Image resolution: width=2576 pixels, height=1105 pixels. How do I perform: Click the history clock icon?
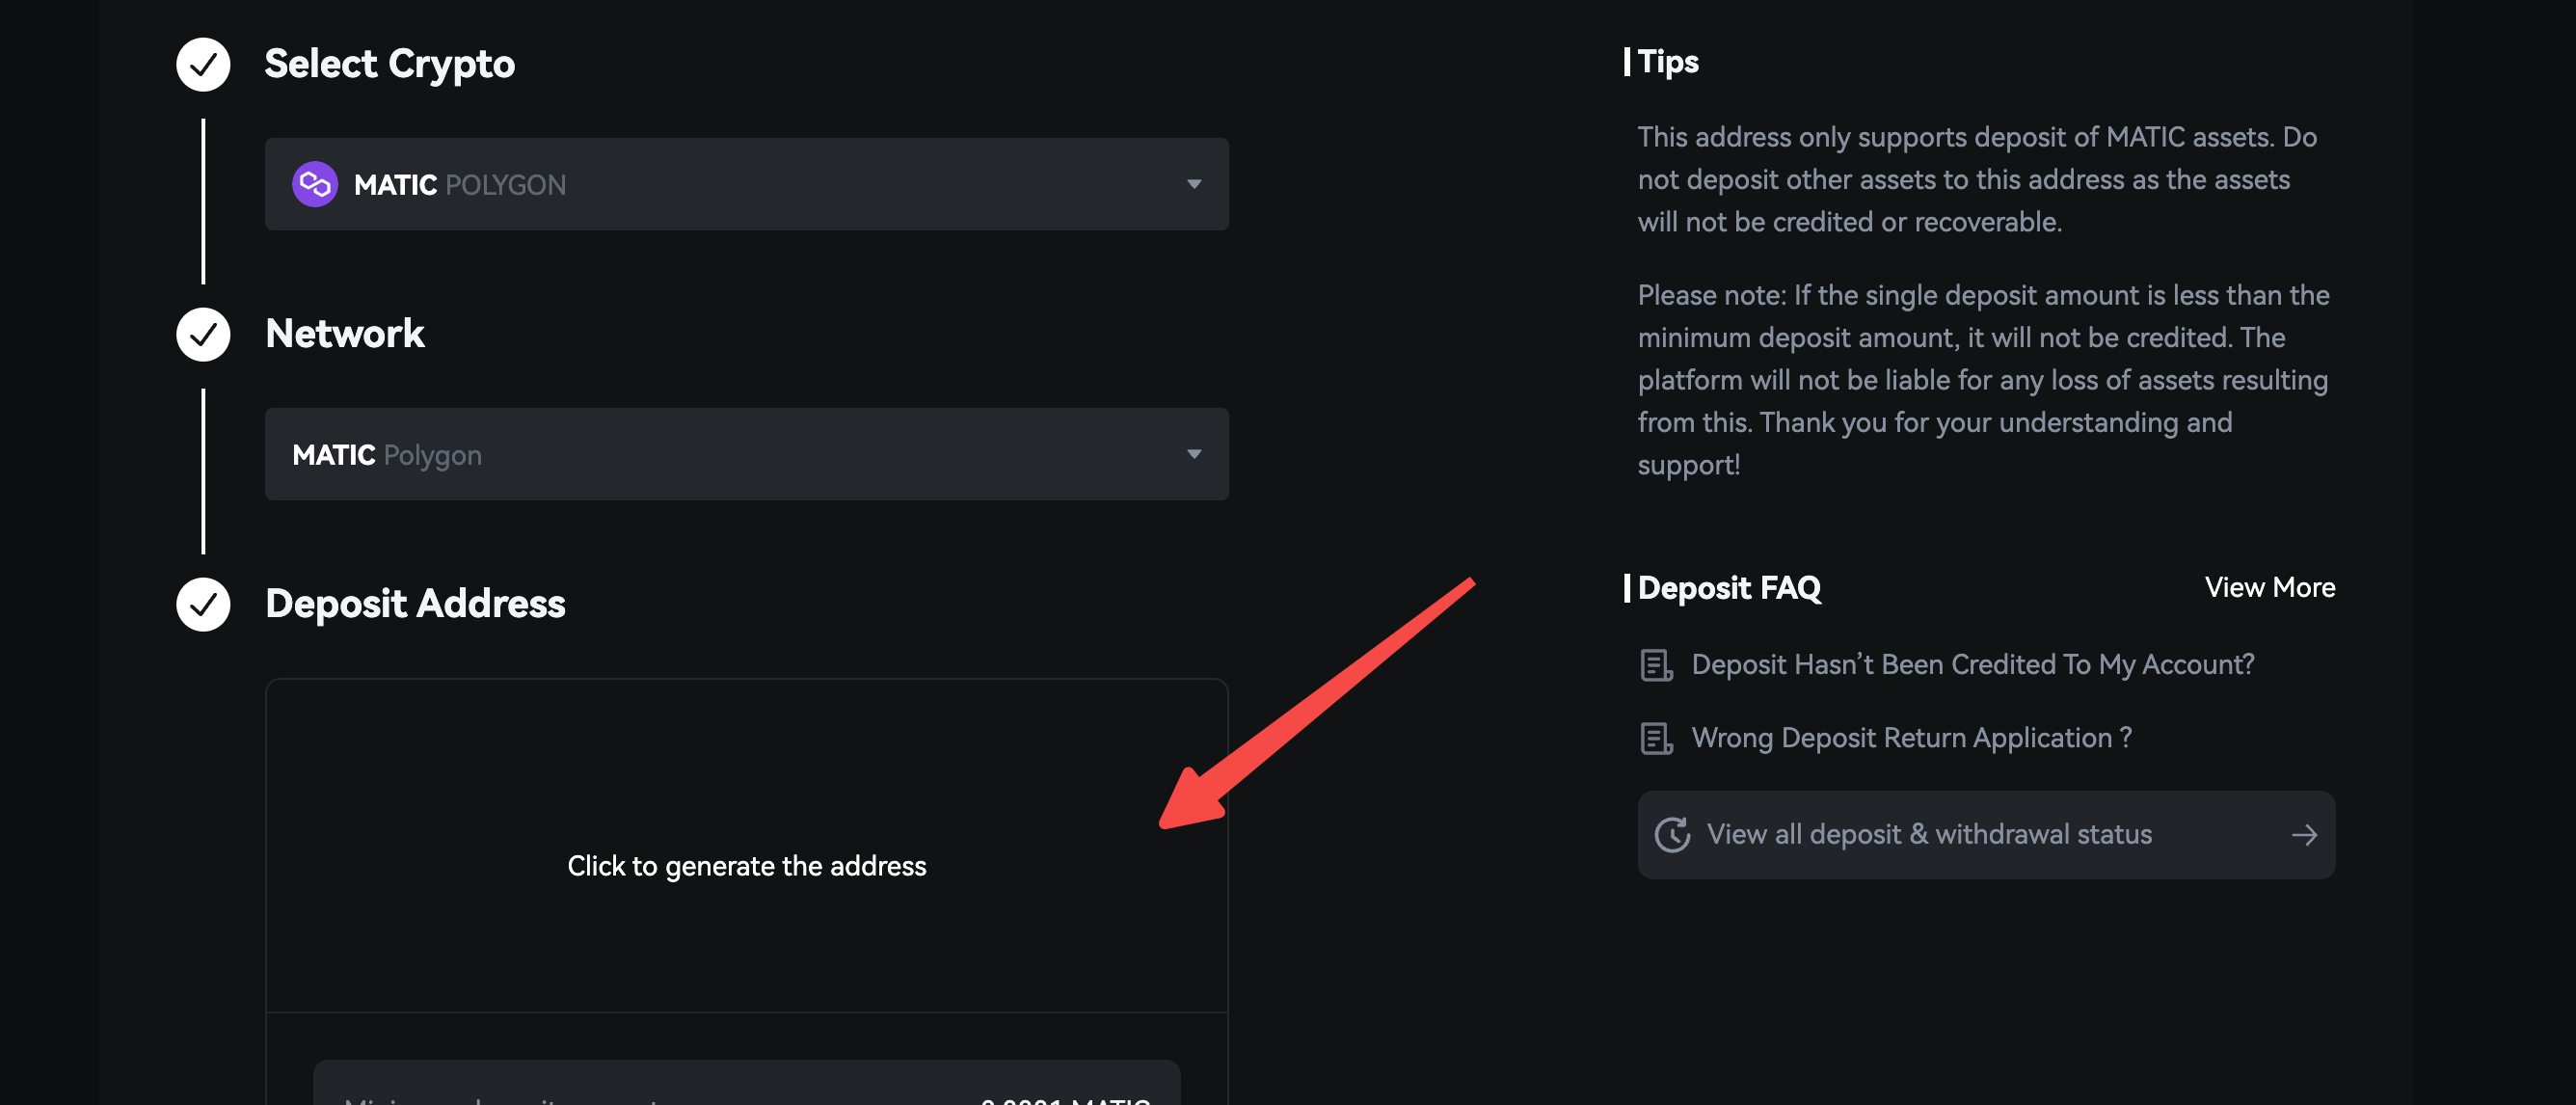(1672, 834)
